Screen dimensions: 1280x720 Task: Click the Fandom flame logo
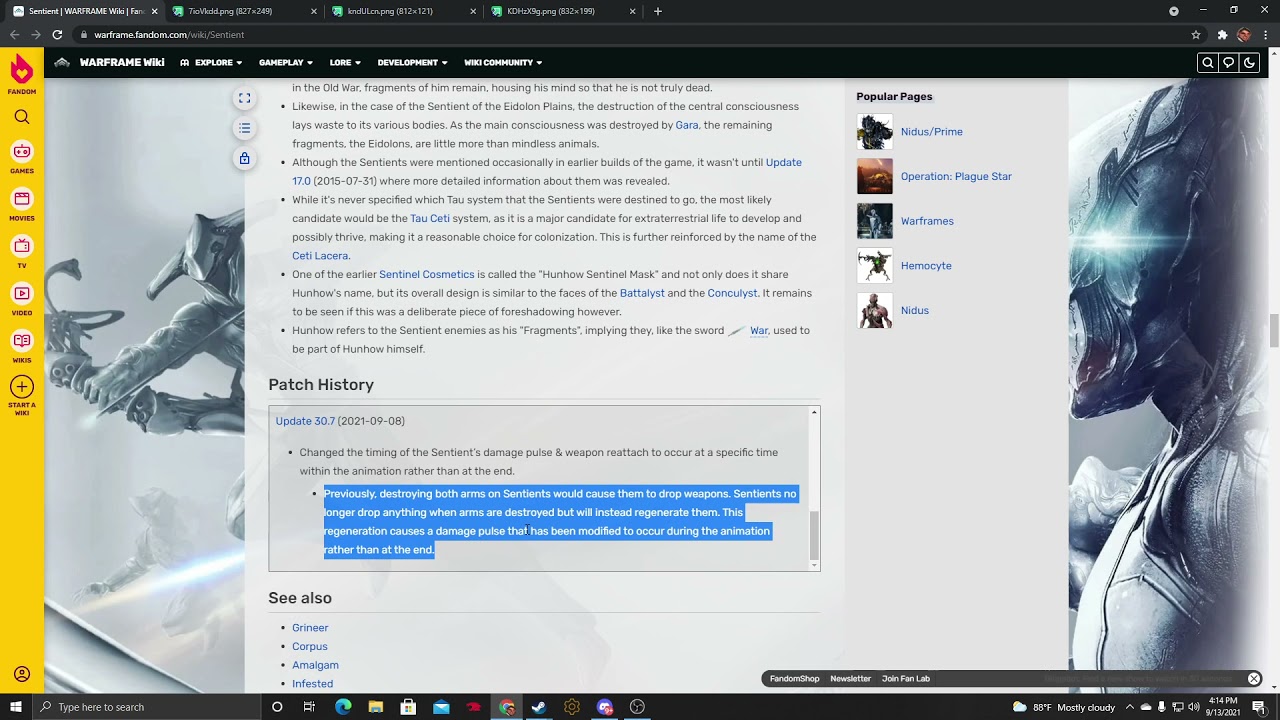(x=22, y=70)
